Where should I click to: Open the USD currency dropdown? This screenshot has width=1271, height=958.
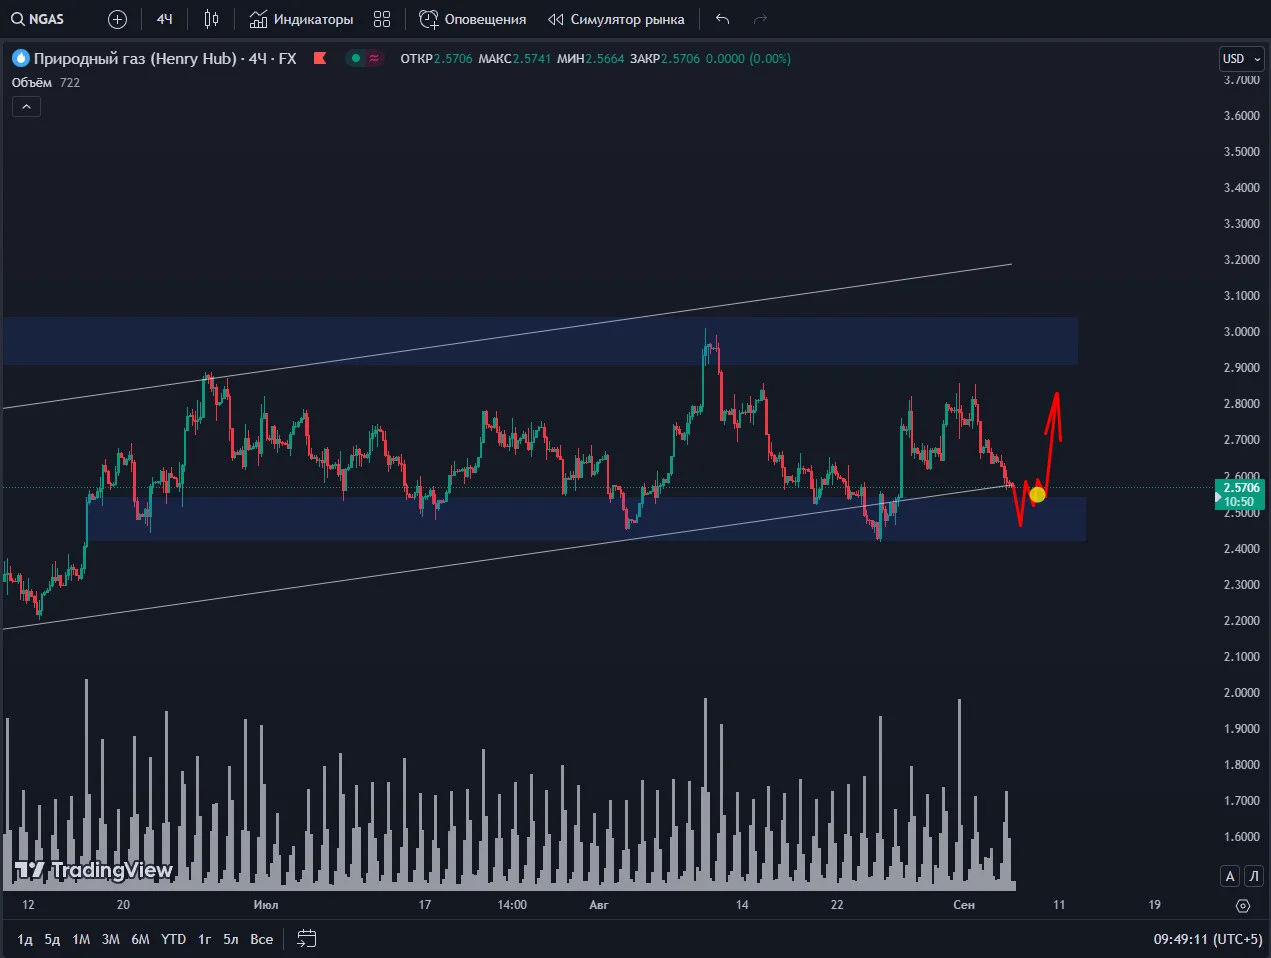(1242, 58)
